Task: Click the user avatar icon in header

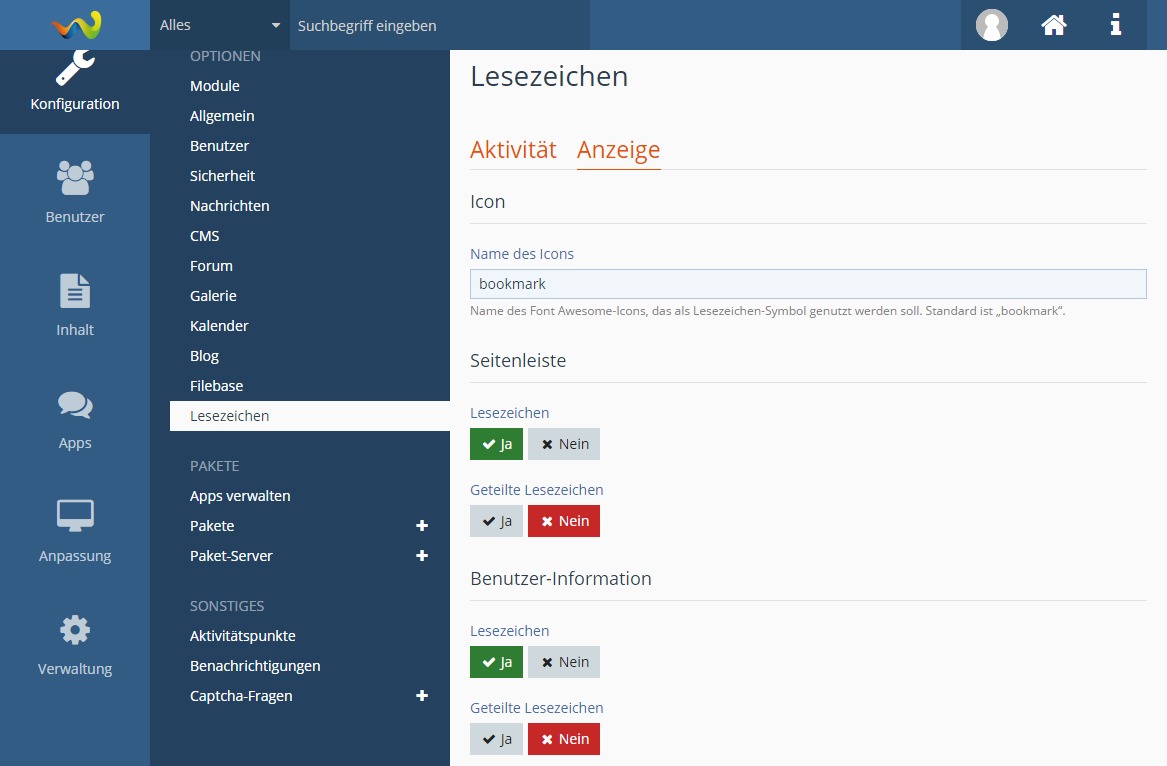Action: click(991, 25)
